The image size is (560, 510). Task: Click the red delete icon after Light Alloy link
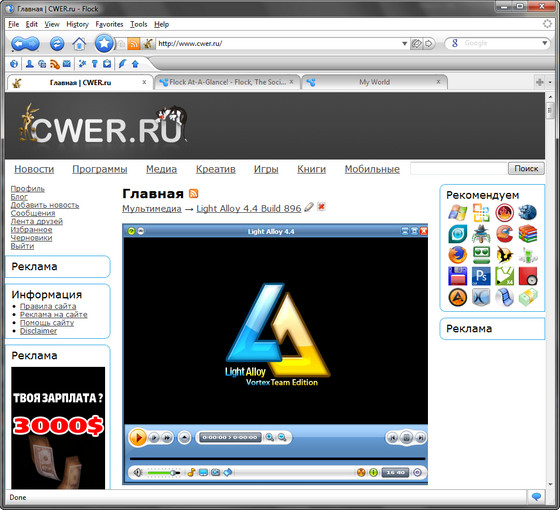pos(321,206)
